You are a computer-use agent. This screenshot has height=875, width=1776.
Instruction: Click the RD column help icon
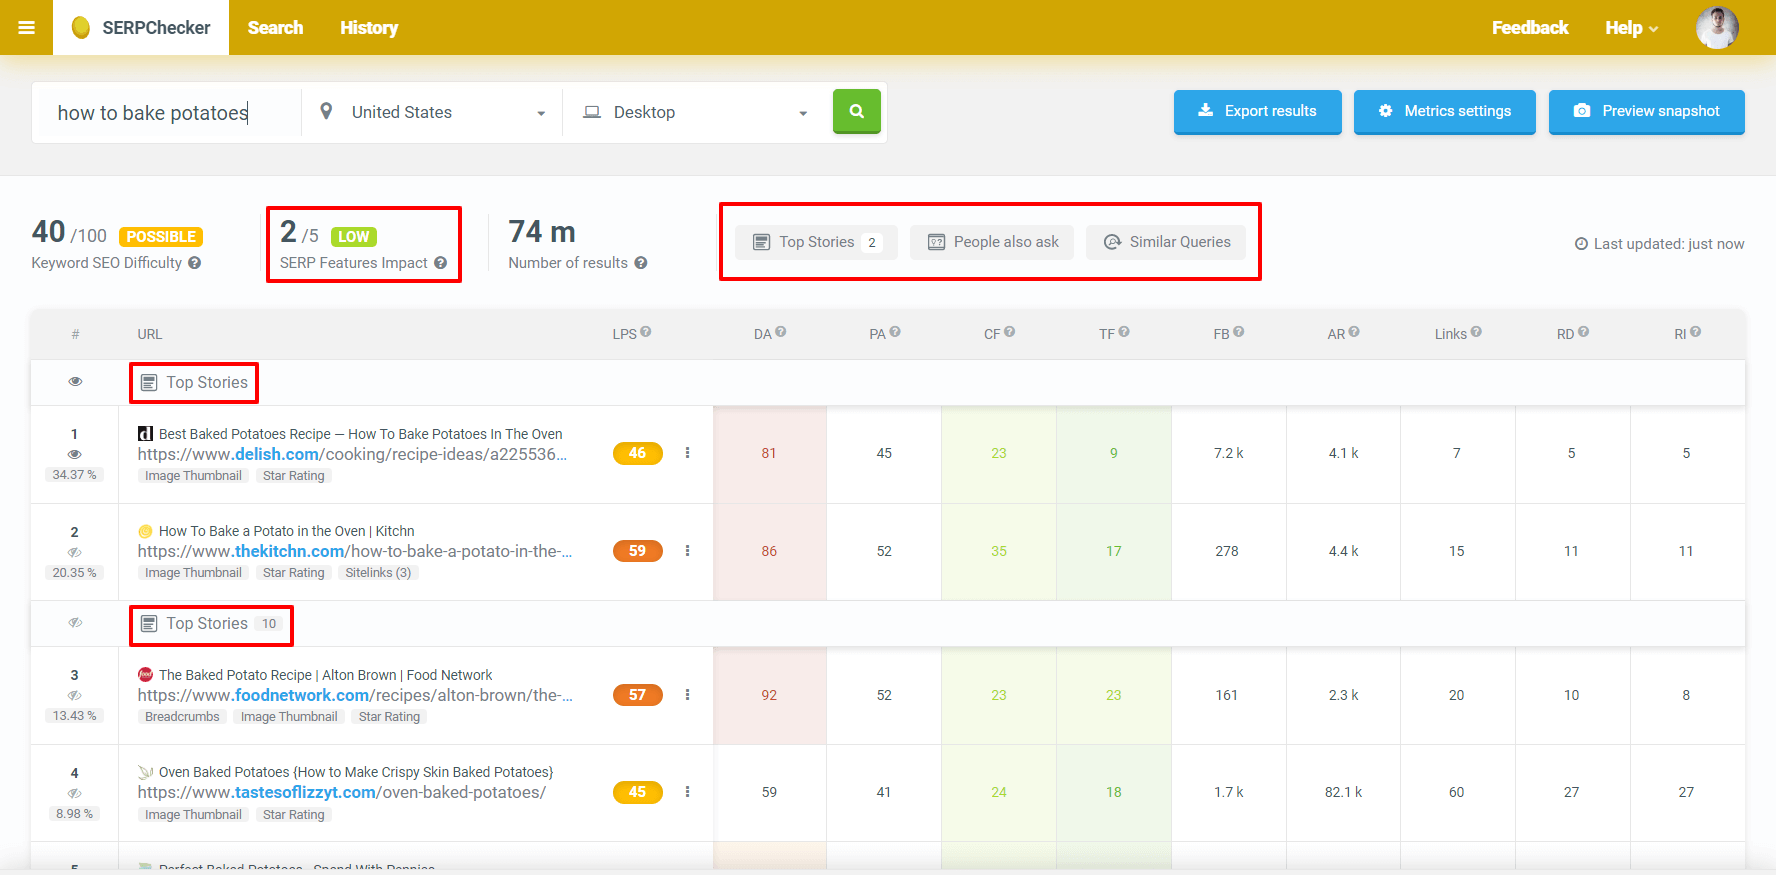tap(1584, 332)
